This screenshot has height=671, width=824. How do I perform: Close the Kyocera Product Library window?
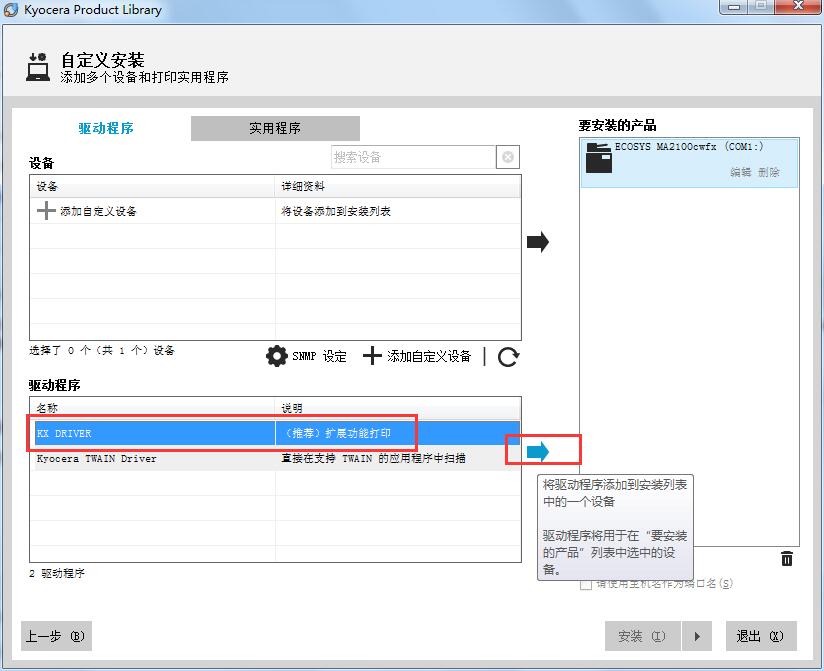[799, 6]
